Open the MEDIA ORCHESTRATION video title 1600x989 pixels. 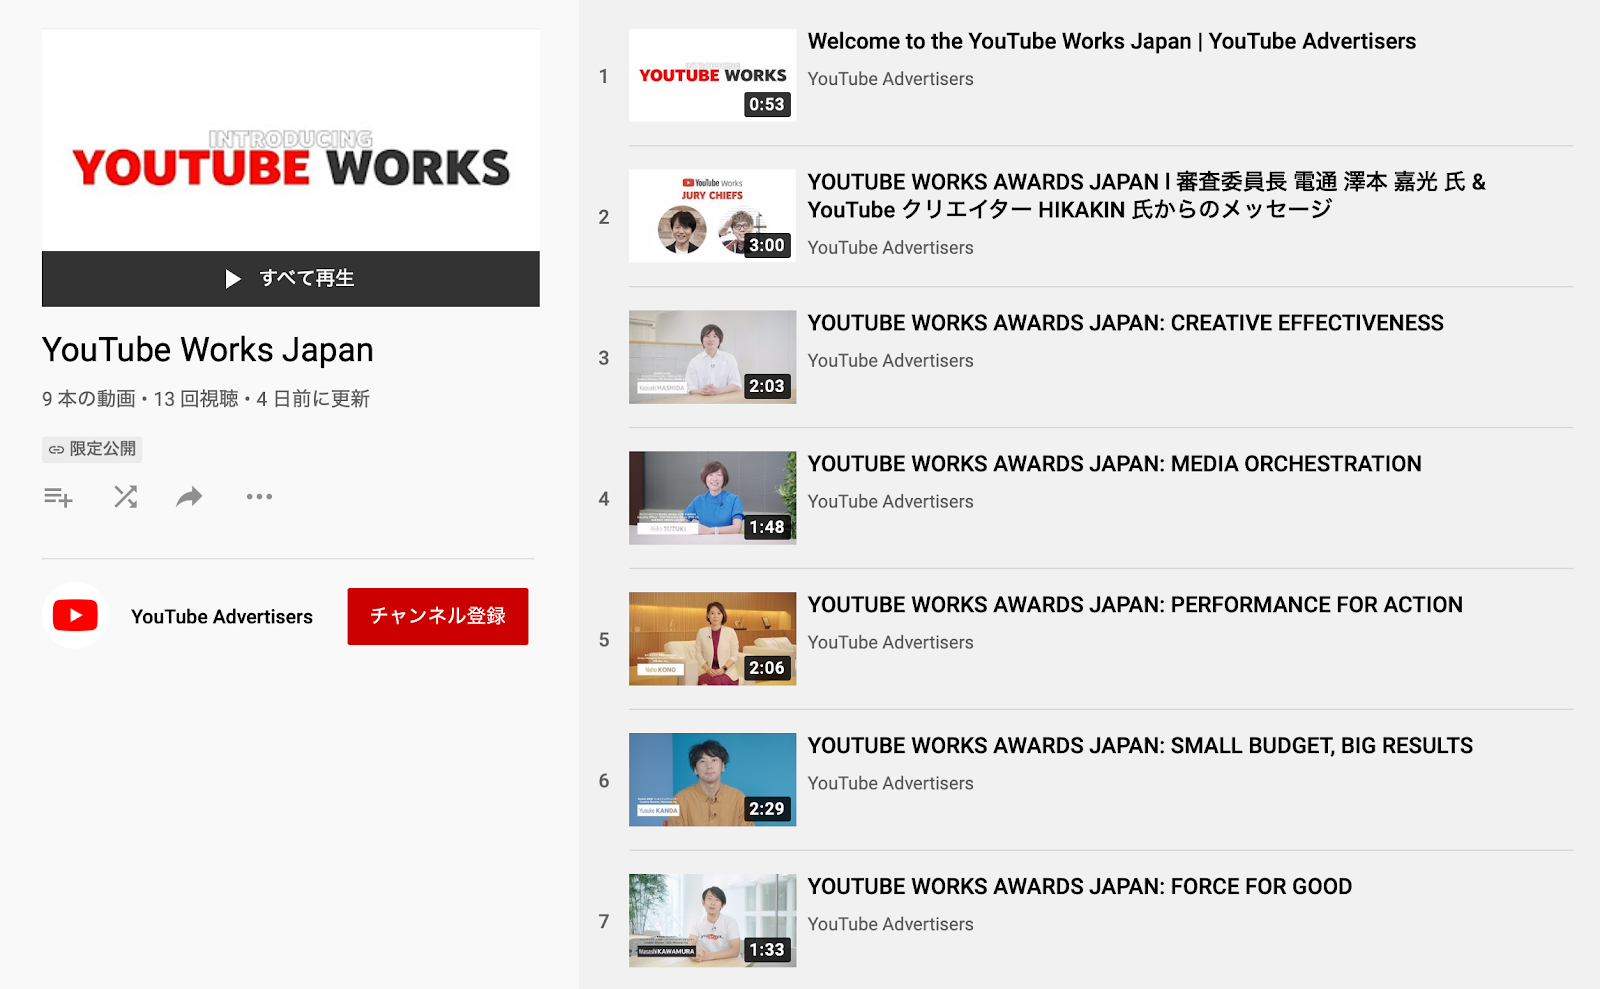pyautogui.click(x=1115, y=464)
